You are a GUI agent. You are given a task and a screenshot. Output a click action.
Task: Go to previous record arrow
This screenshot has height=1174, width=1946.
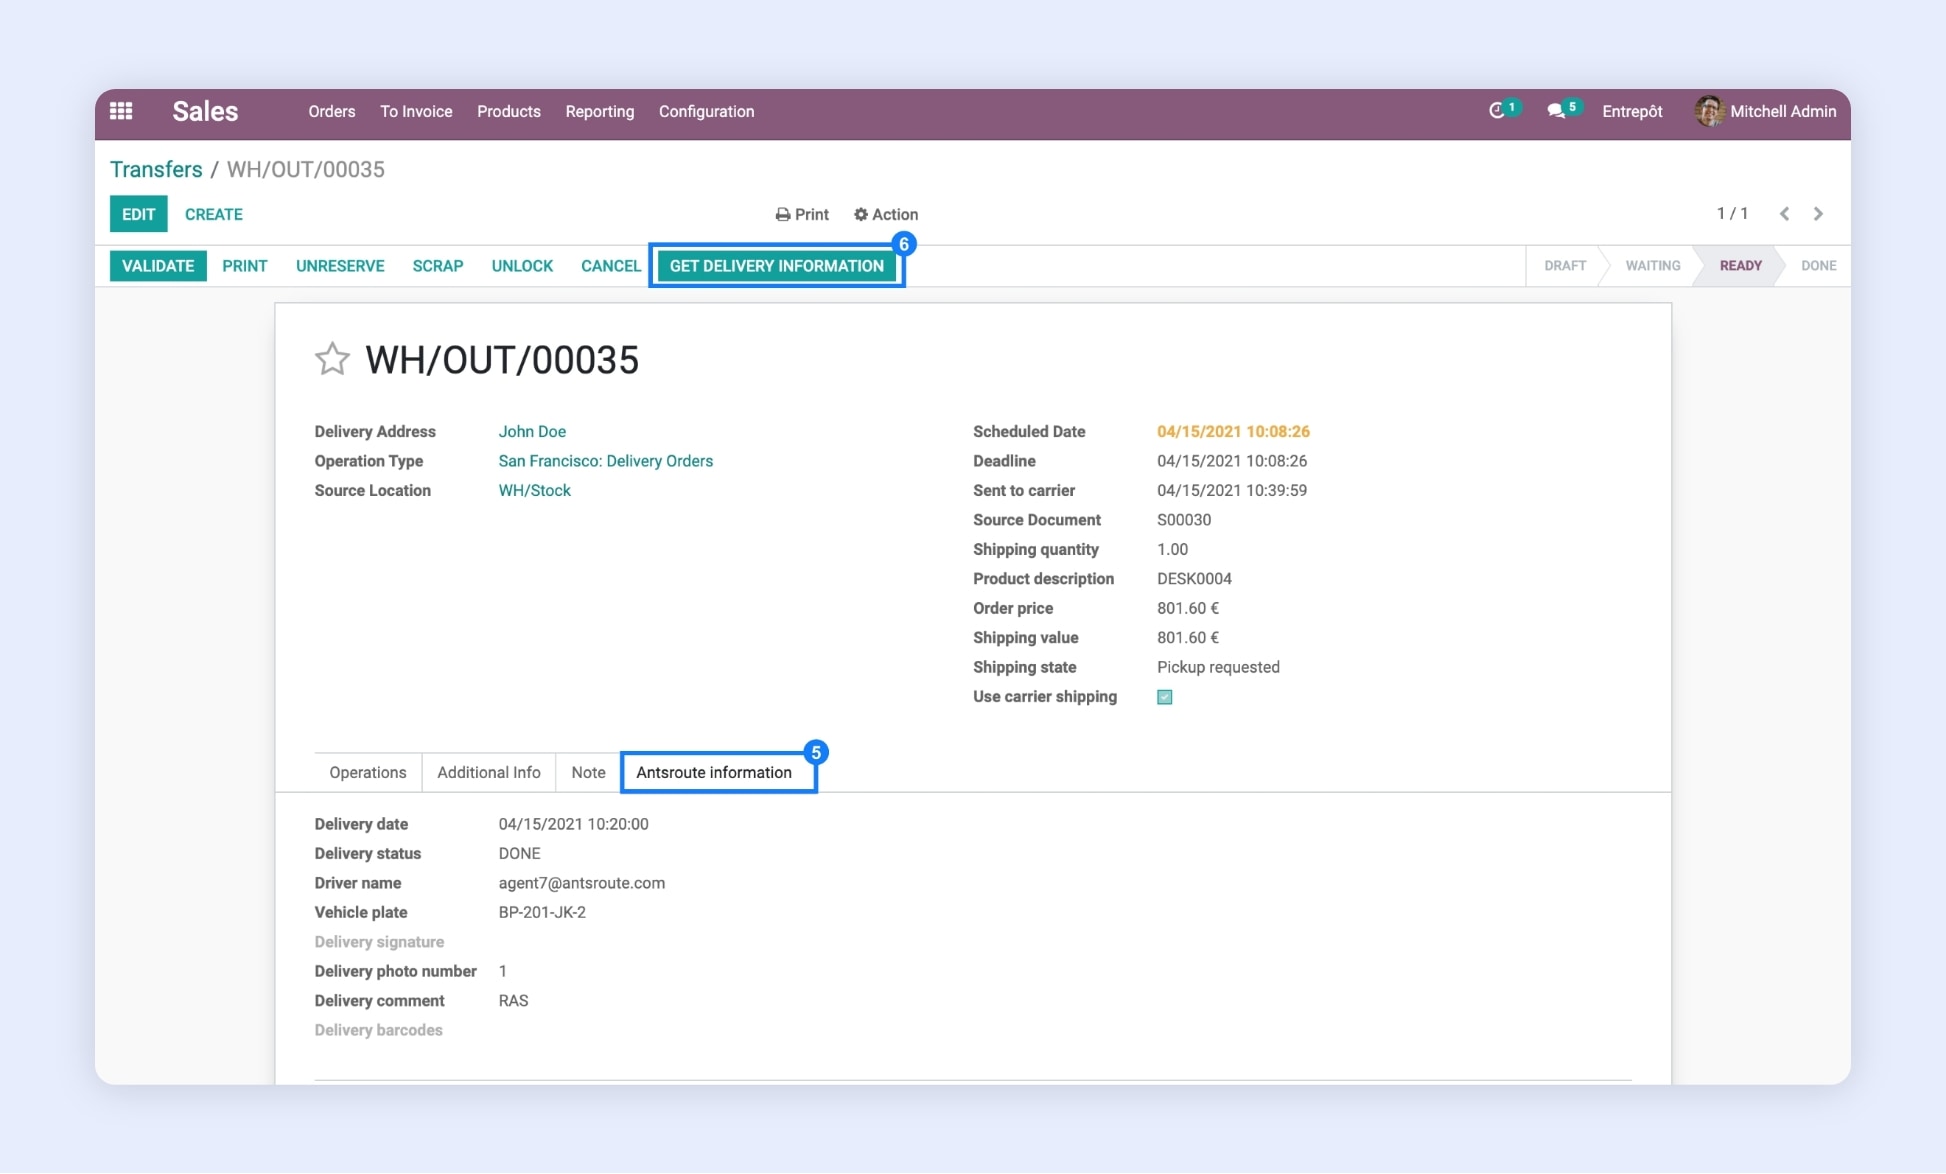point(1785,214)
